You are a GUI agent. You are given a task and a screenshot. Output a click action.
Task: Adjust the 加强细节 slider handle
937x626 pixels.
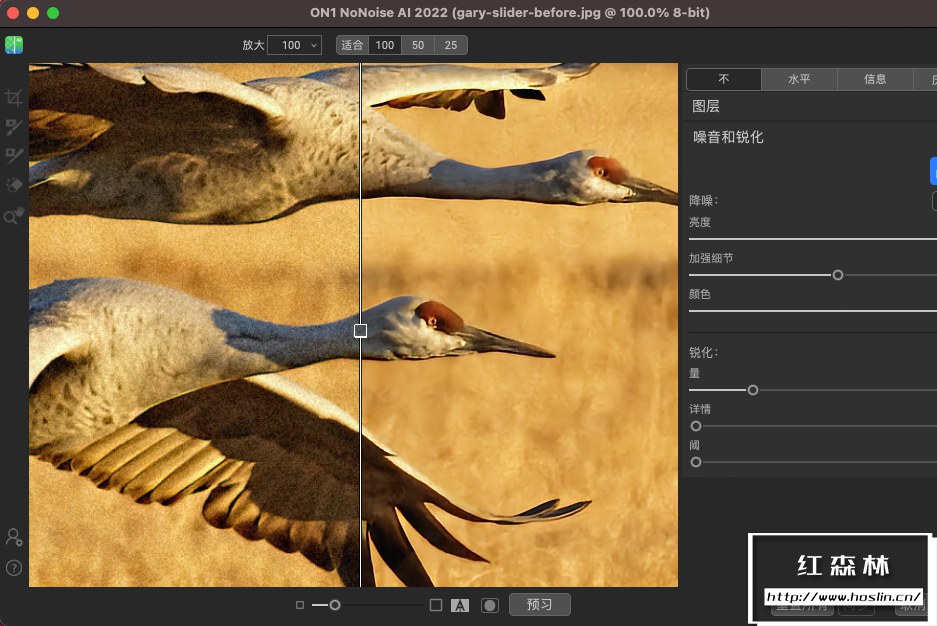pyautogui.click(x=838, y=275)
